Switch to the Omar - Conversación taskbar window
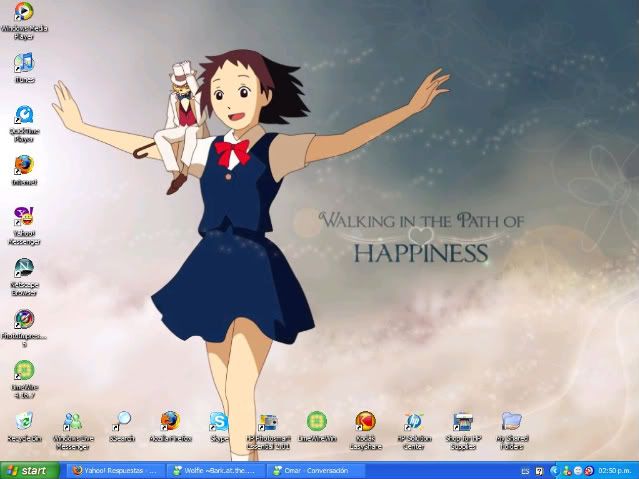 pos(316,470)
